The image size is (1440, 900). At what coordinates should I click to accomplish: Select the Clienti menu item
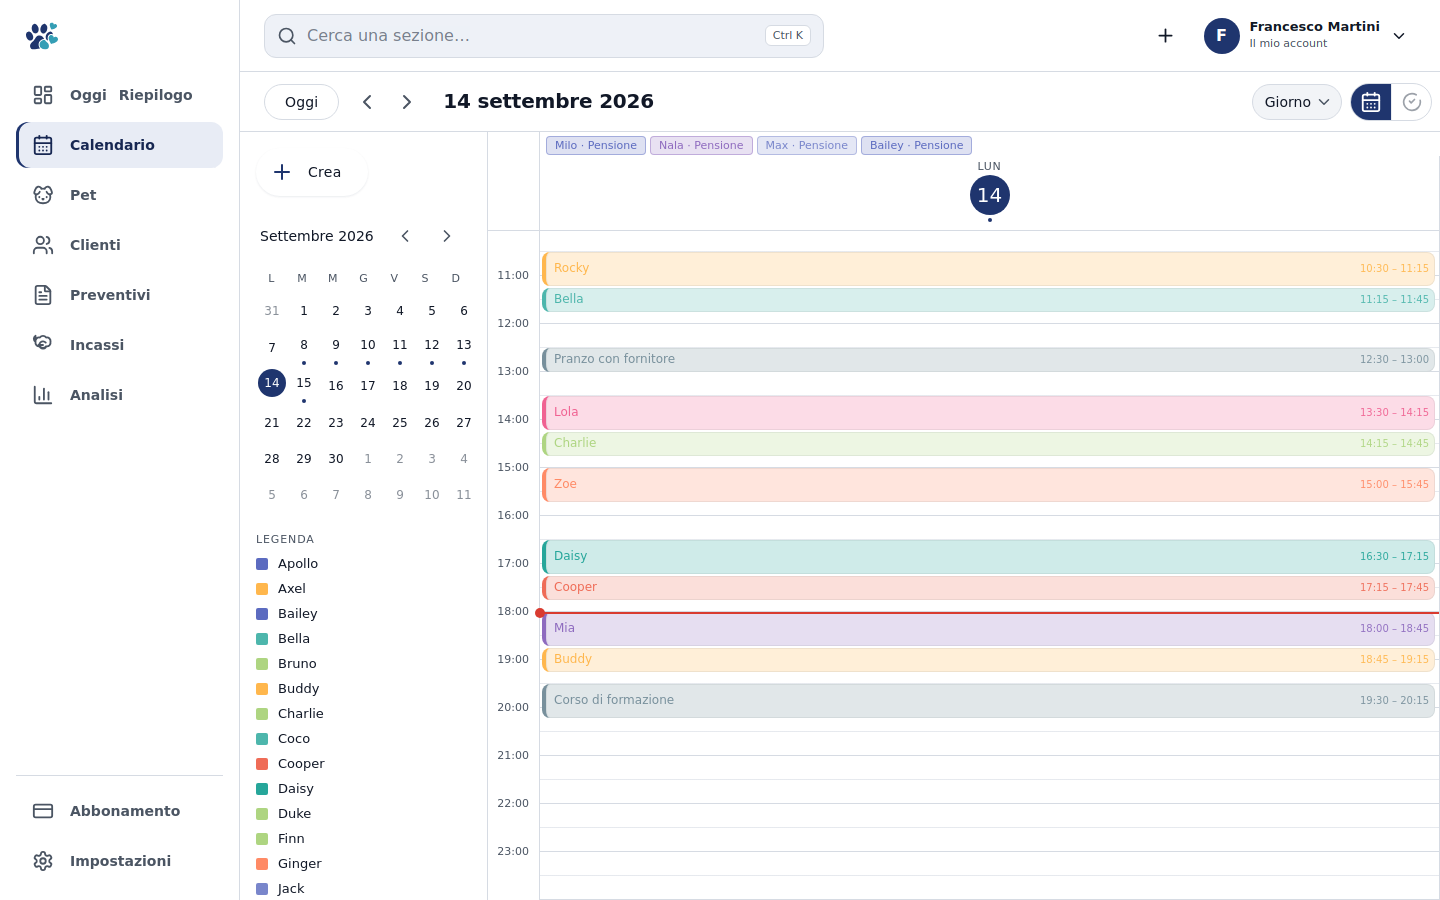point(119,245)
